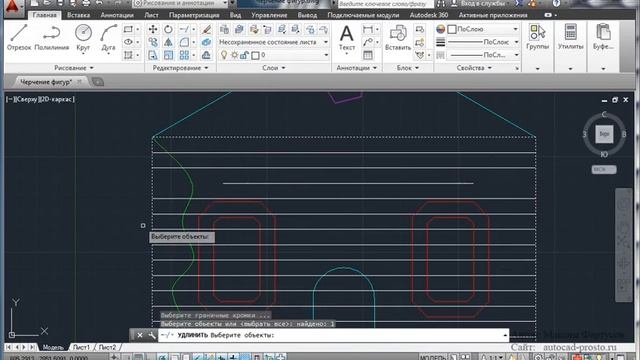Switch to the Вставка ribbon tab

(x=78, y=15)
